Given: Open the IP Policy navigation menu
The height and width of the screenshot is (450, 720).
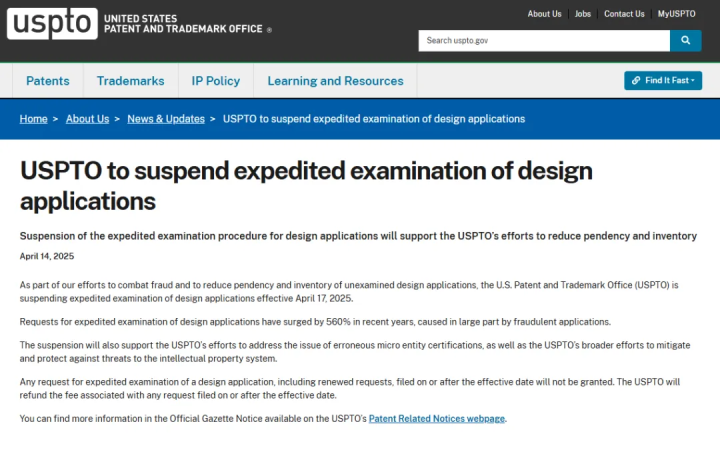Looking at the screenshot, I should [x=216, y=81].
